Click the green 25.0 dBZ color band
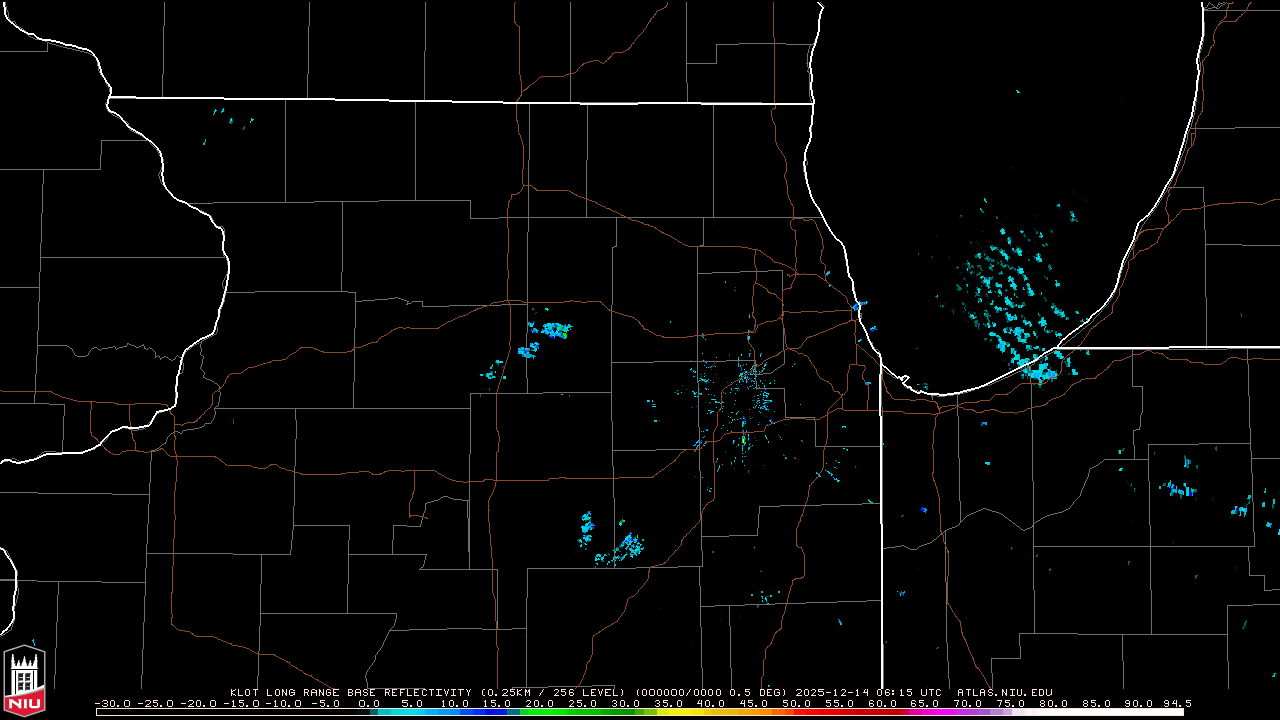Image resolution: width=1280 pixels, height=720 pixels. click(583, 712)
